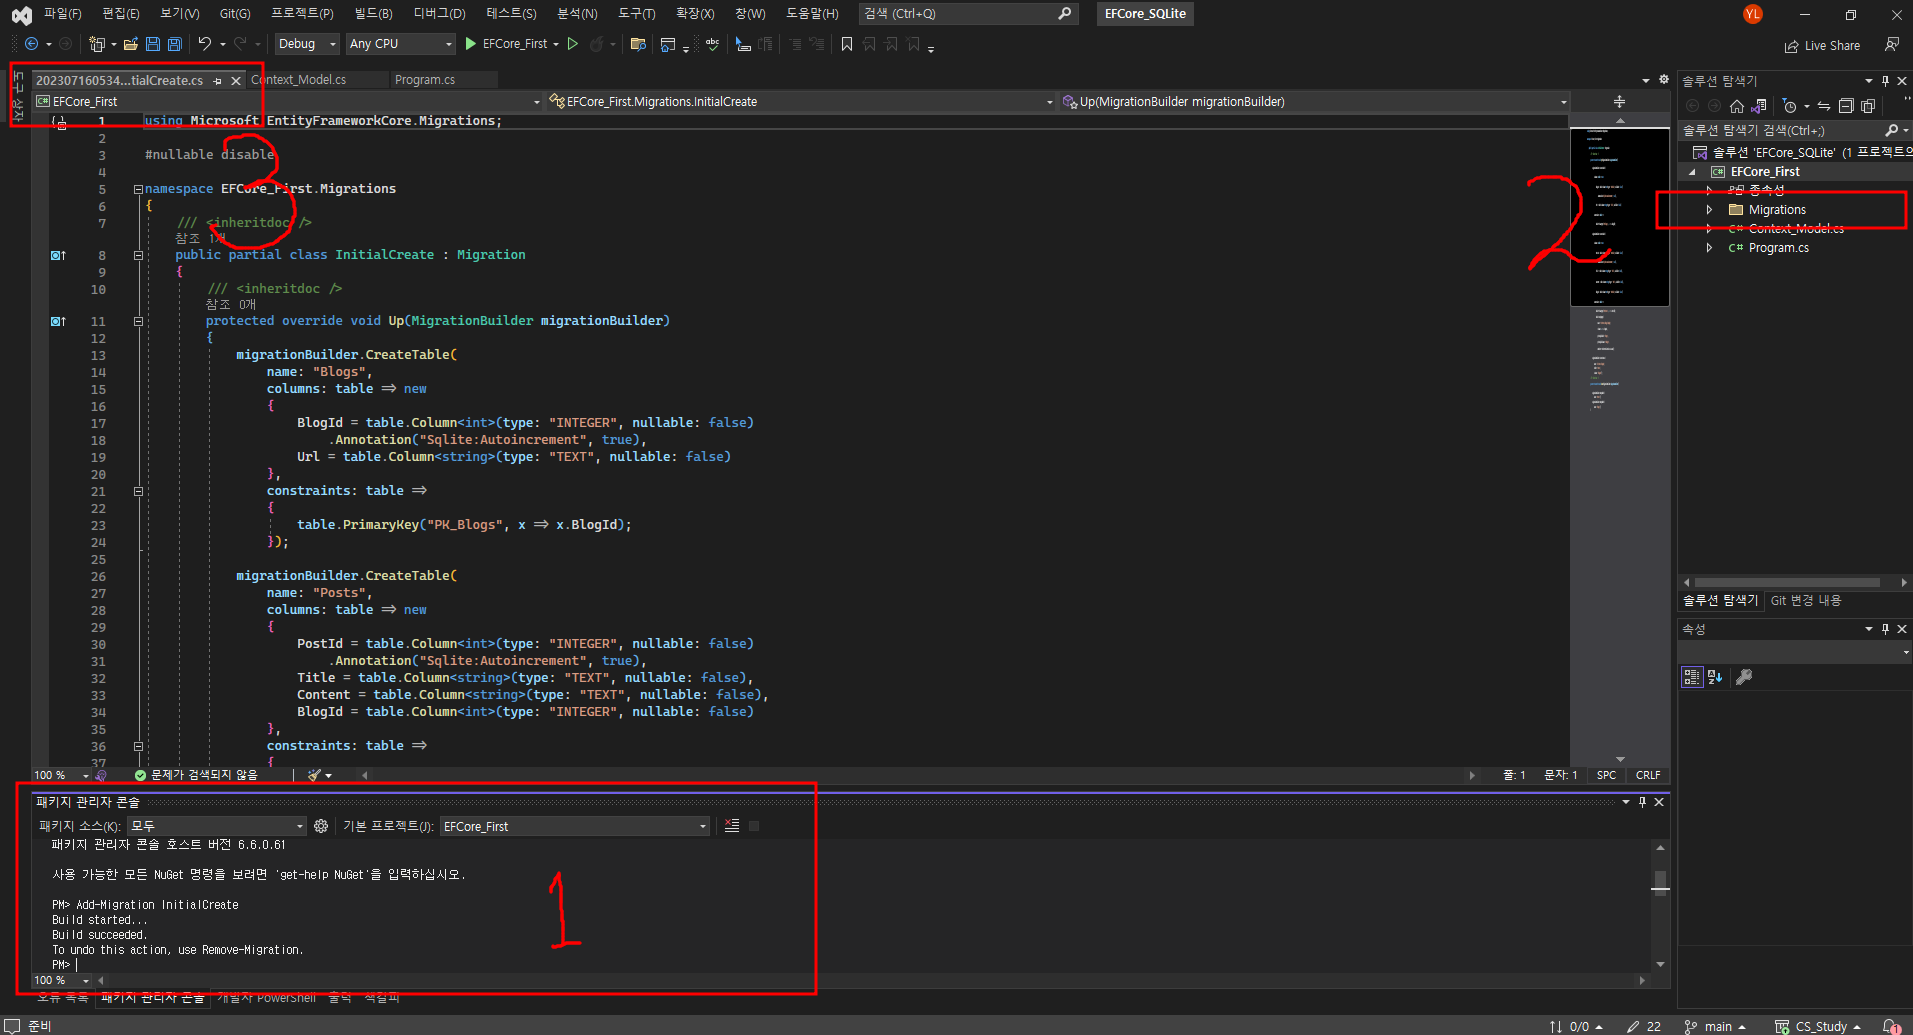Open the Debug configuration dropdown
The image size is (1913, 1035).
point(307,44)
